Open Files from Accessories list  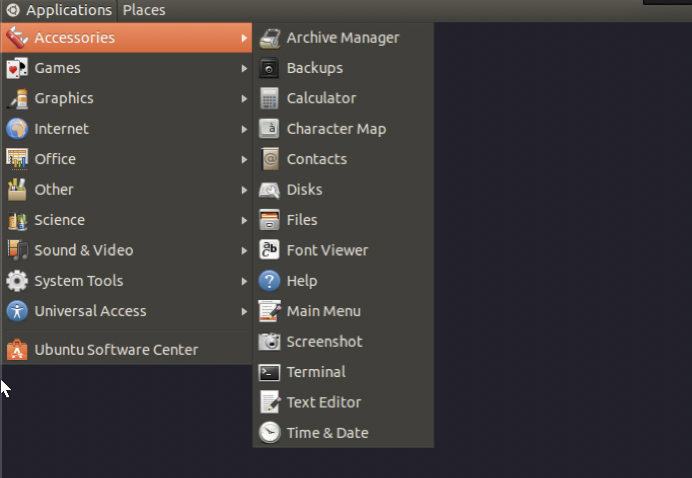point(343,220)
